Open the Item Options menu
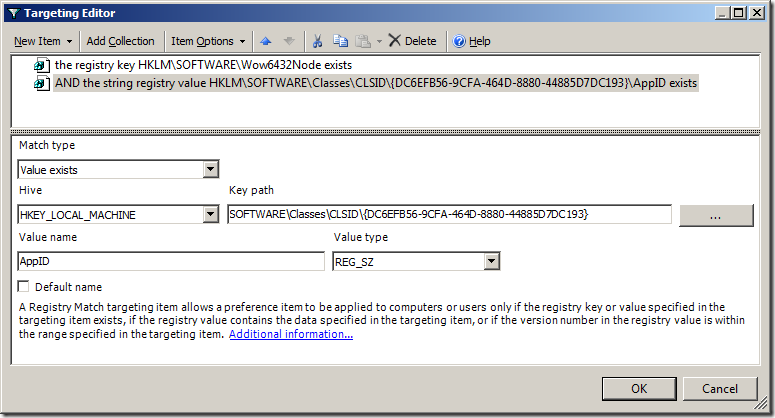775x418 pixels. (208, 41)
